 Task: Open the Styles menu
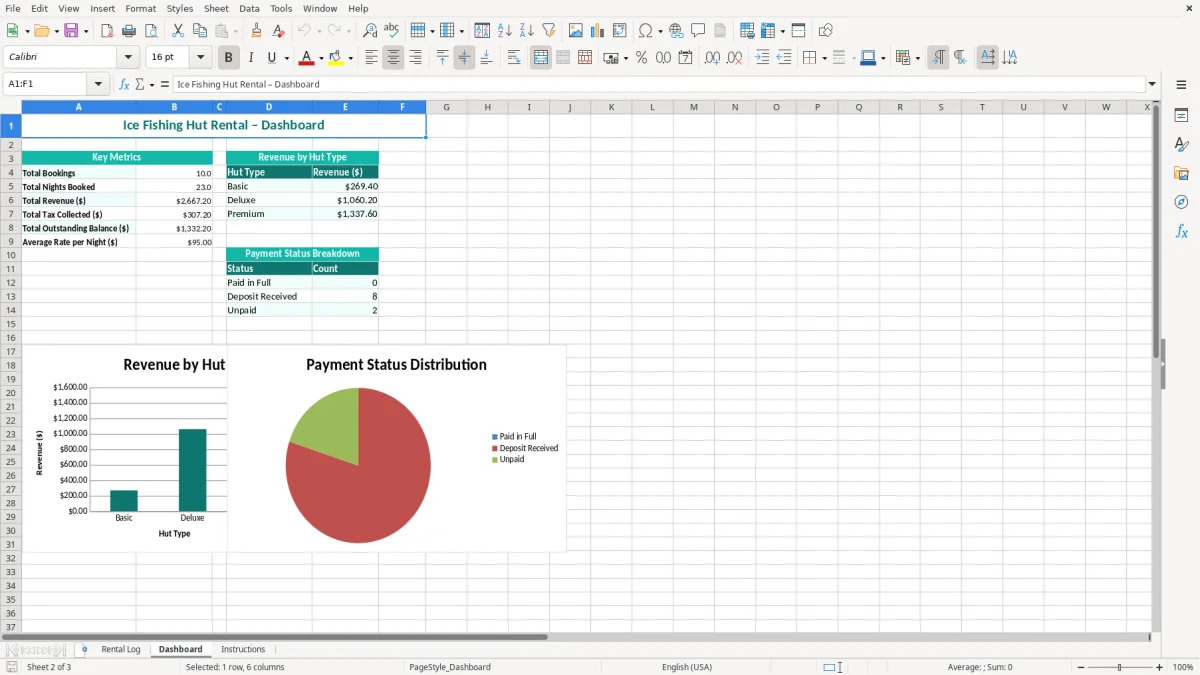tap(180, 8)
